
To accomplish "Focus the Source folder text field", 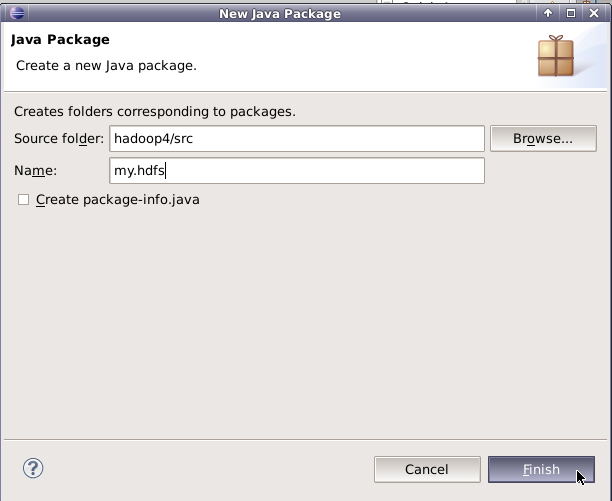I will [297, 139].
